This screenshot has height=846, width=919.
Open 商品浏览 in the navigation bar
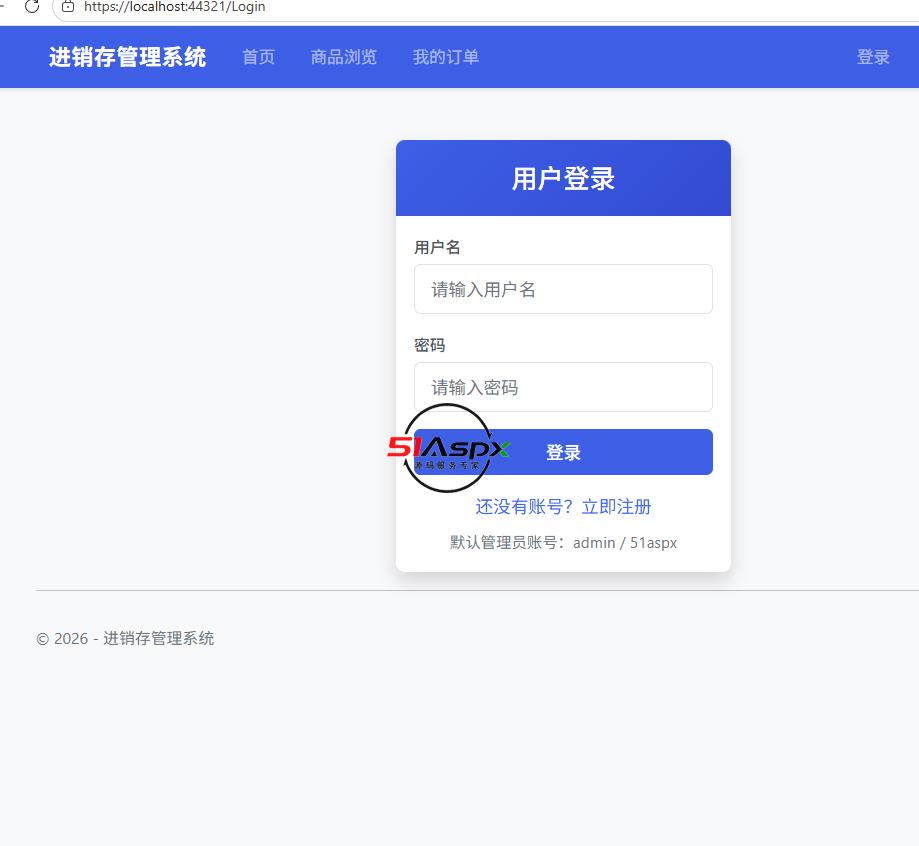[x=343, y=57]
